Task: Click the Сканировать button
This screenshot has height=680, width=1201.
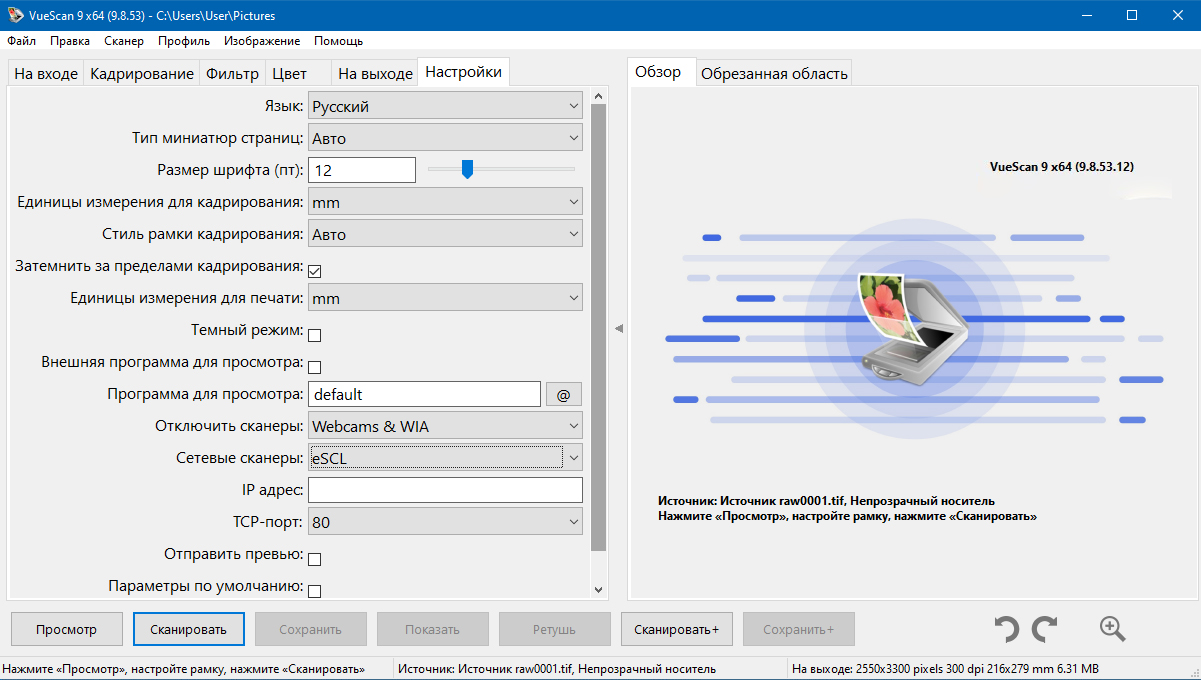Action: [188, 629]
